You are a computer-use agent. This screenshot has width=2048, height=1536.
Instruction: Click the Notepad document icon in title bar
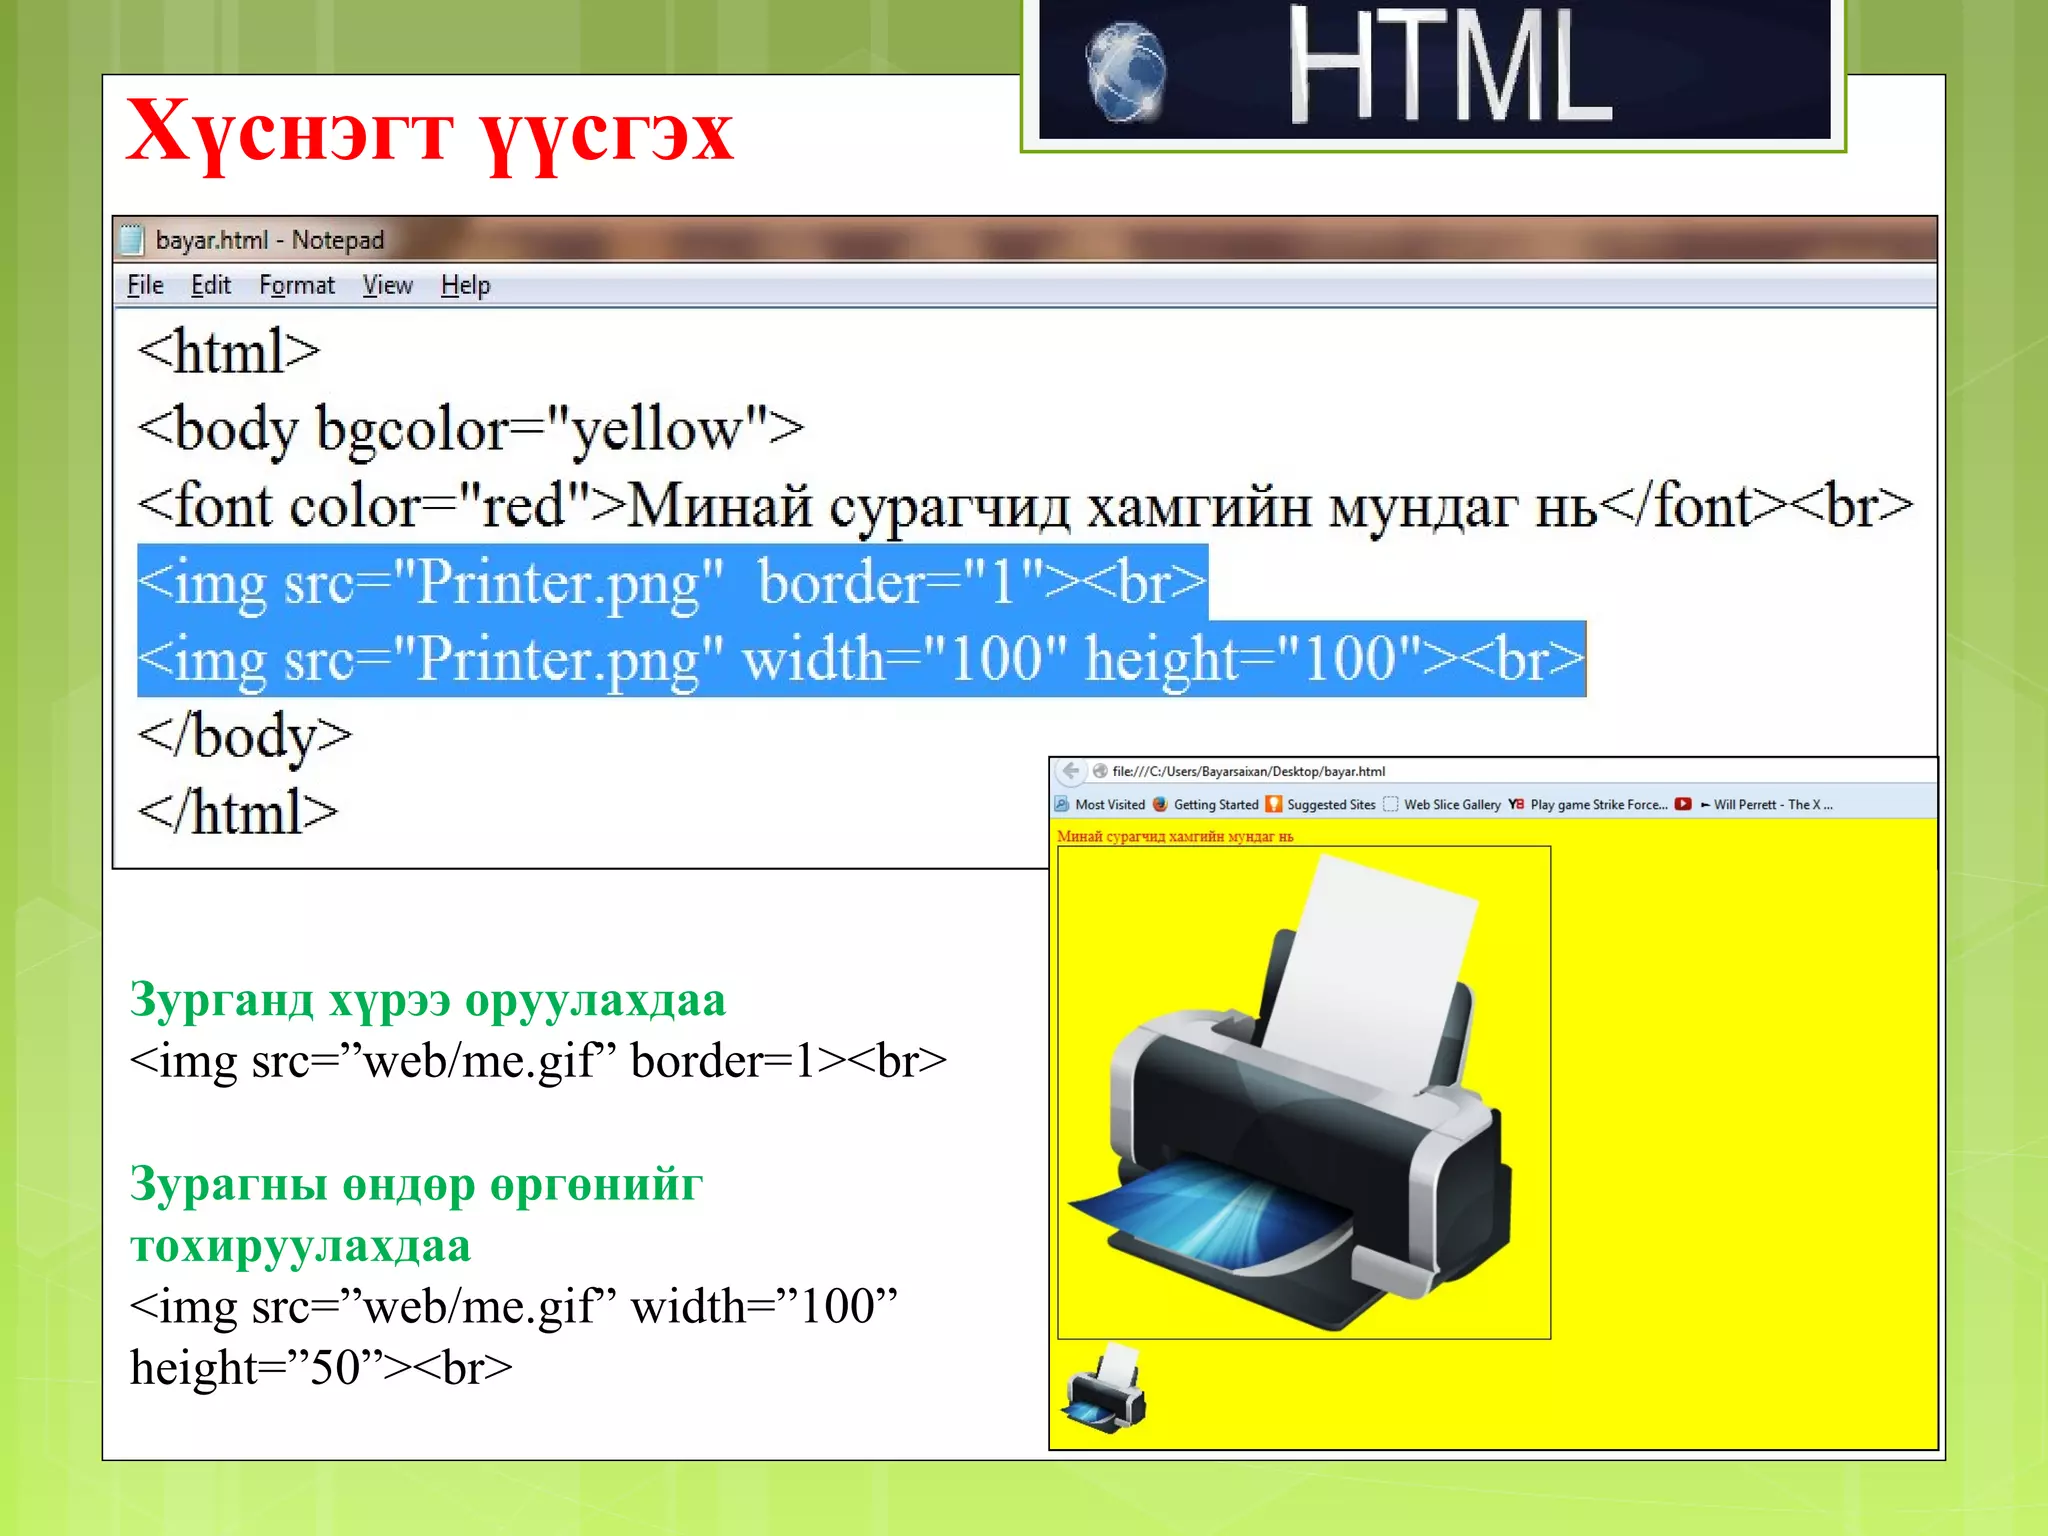click(x=132, y=240)
